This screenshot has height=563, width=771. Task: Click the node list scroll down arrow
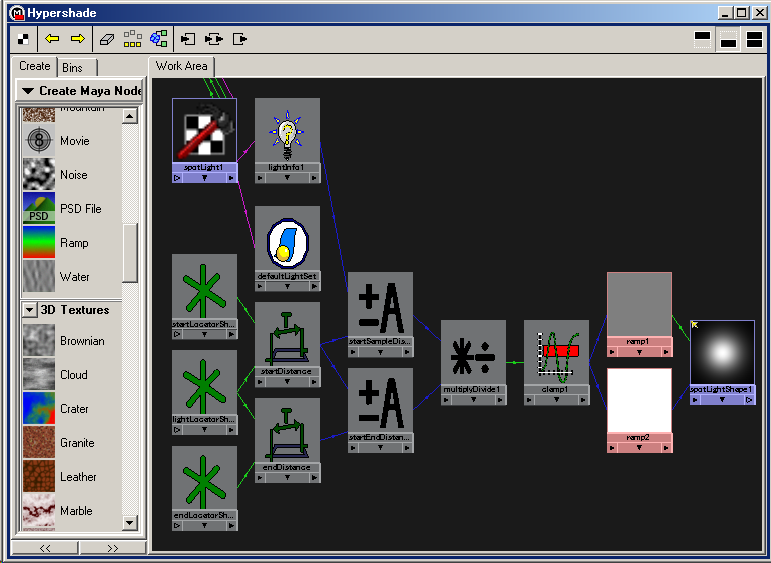[129, 522]
